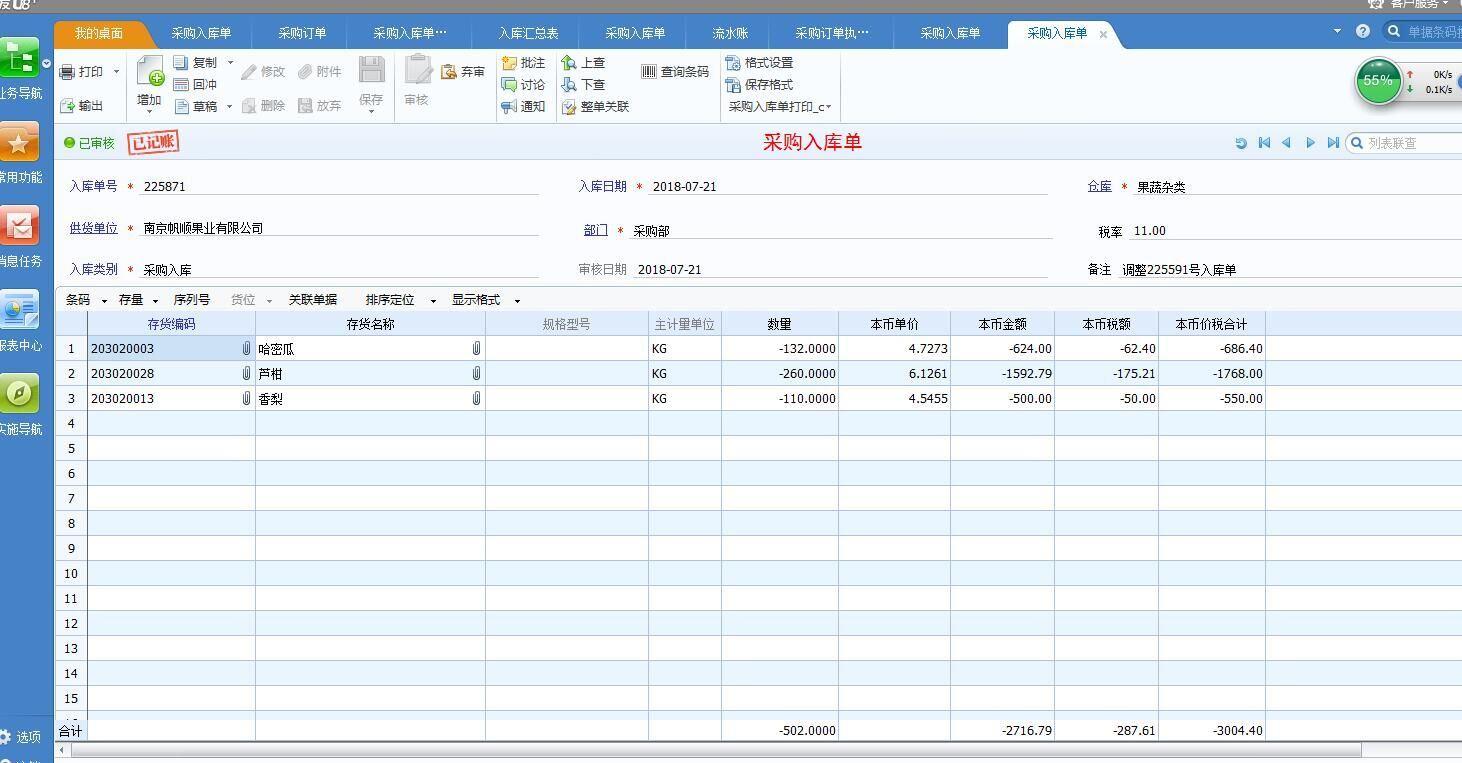Go to the previous record arrow
This screenshot has width=1462, height=763.
[1287, 143]
